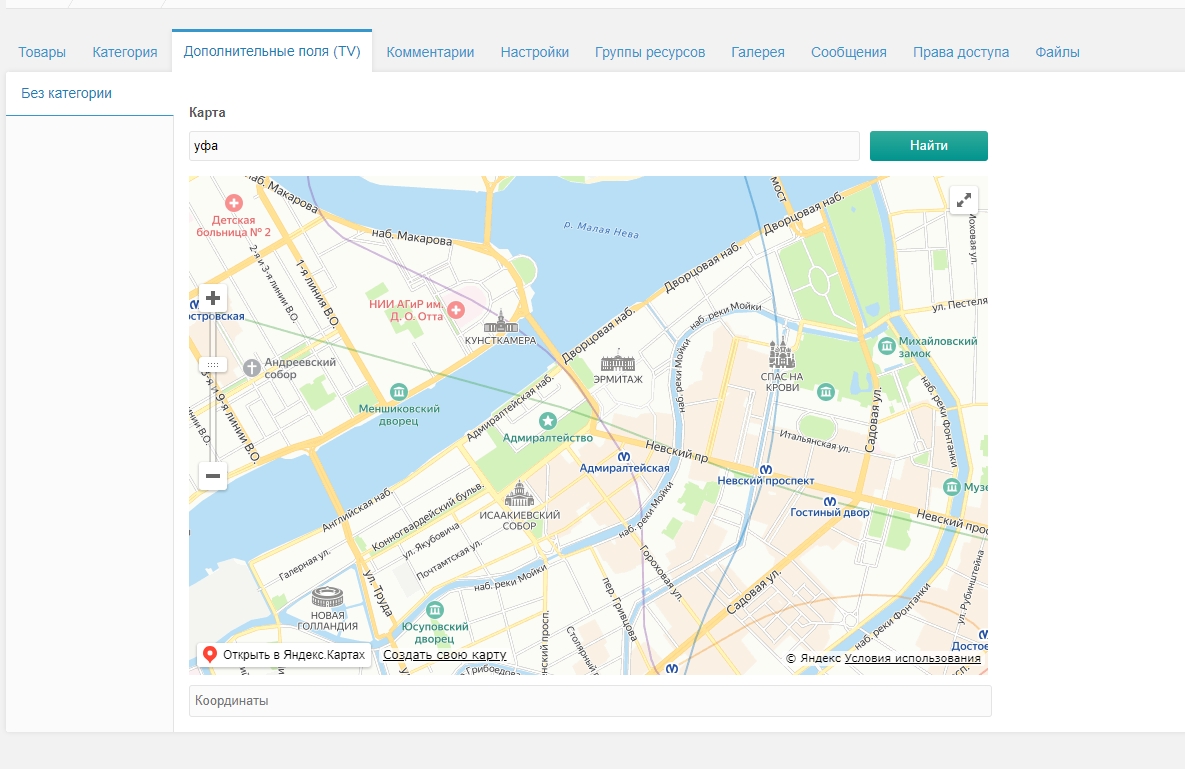Select the Spas na Krovi church icon

pyautogui.click(x=781, y=354)
